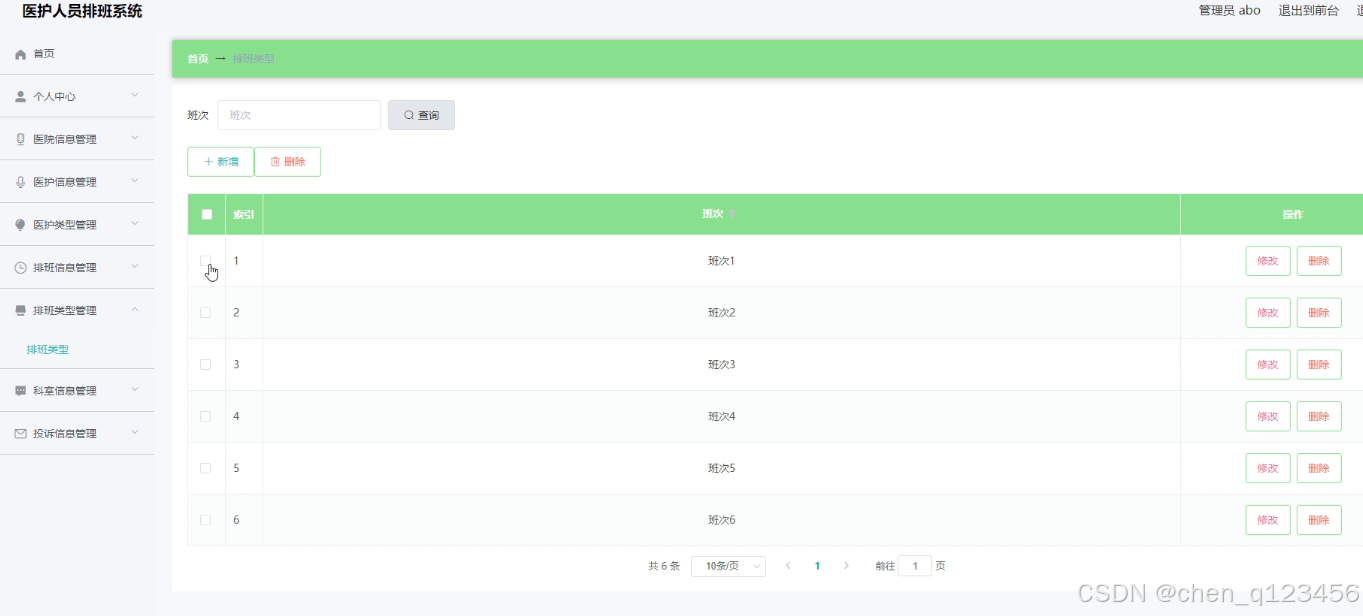
Task: Click the 新增 add button
Action: [220, 162]
